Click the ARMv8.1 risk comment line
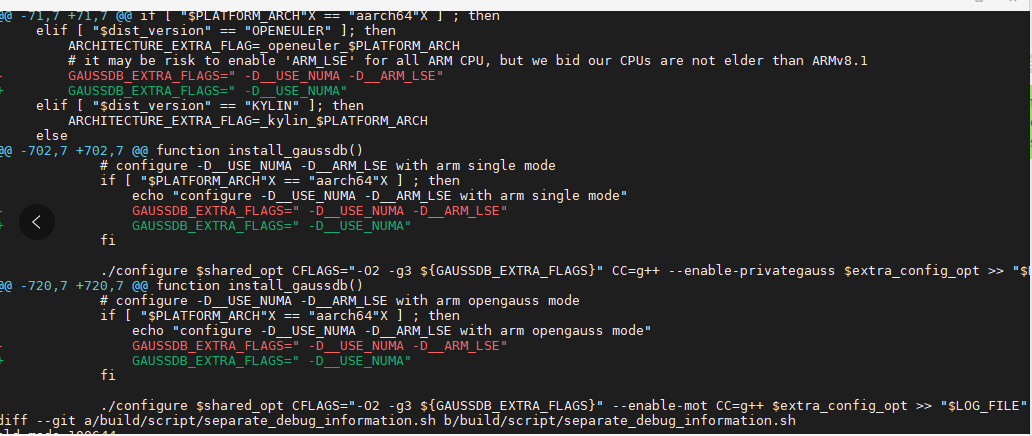The width and height of the screenshot is (1032, 436). 467,61
